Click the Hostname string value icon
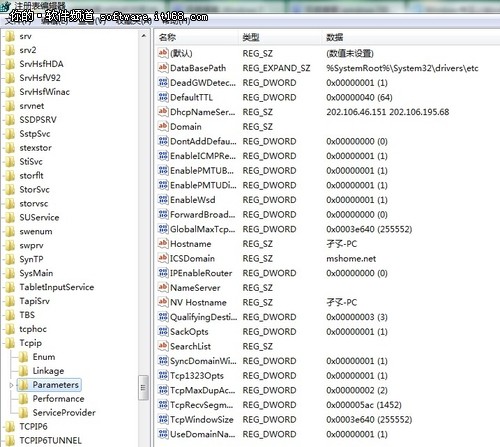Screen dimensions: 500x447 coord(163,243)
